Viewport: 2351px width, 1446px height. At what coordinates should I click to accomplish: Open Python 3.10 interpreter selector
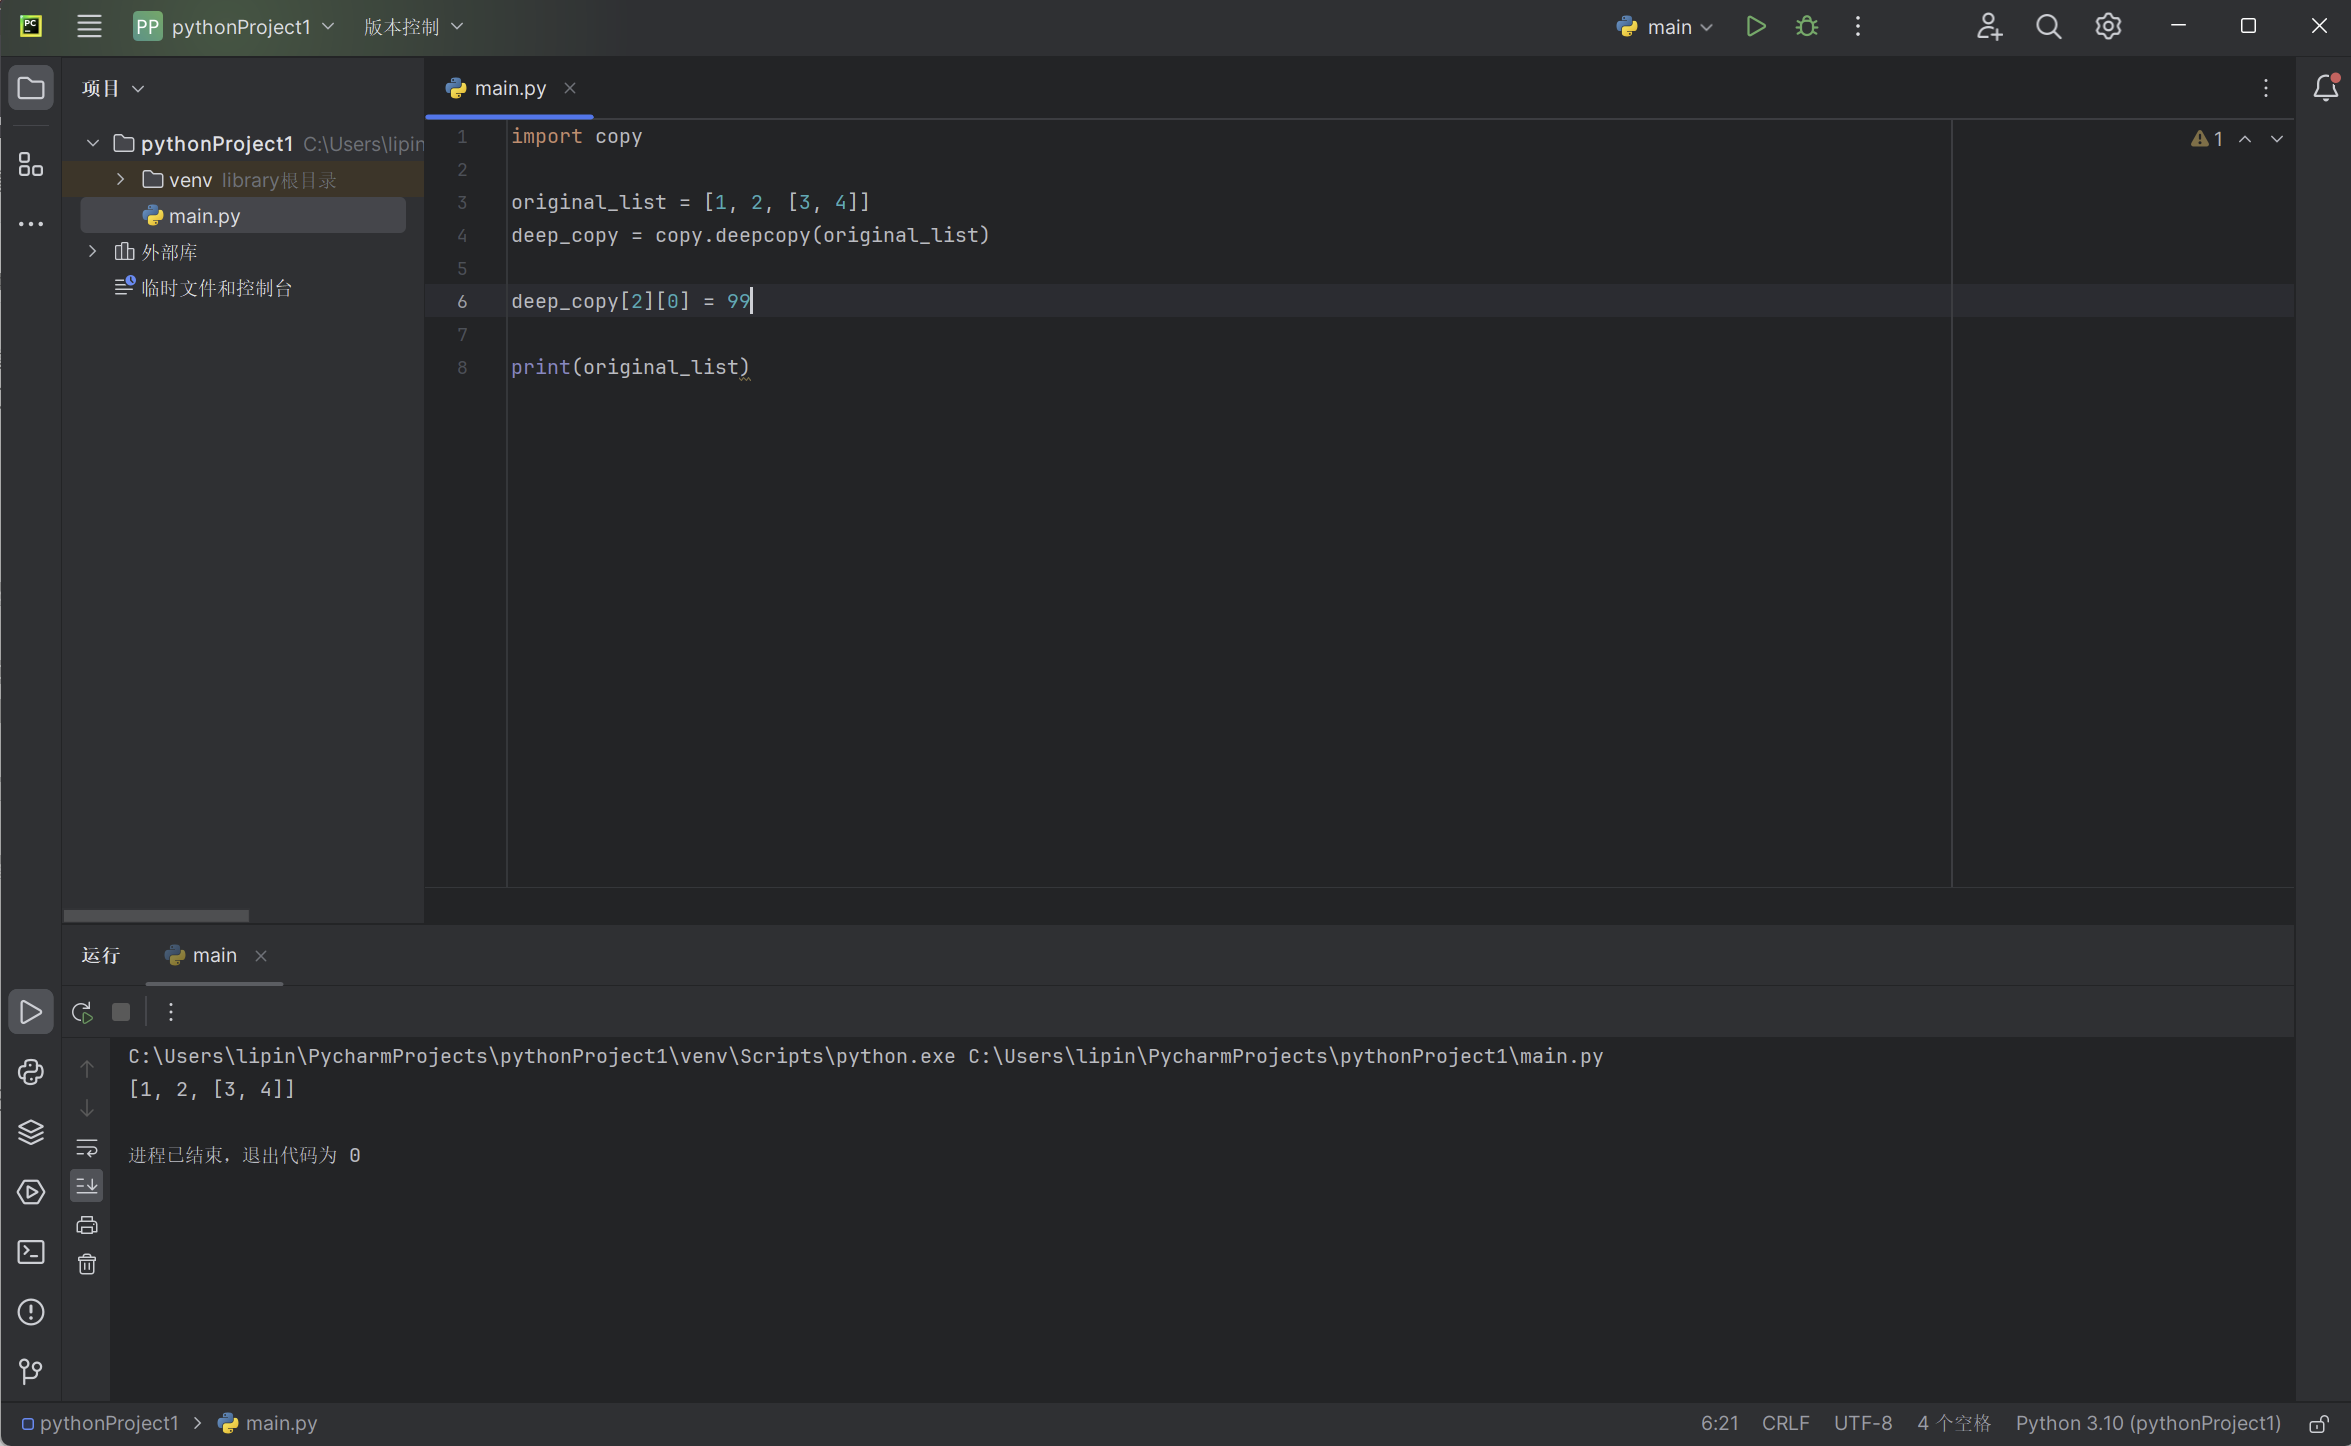pos(2147,1424)
